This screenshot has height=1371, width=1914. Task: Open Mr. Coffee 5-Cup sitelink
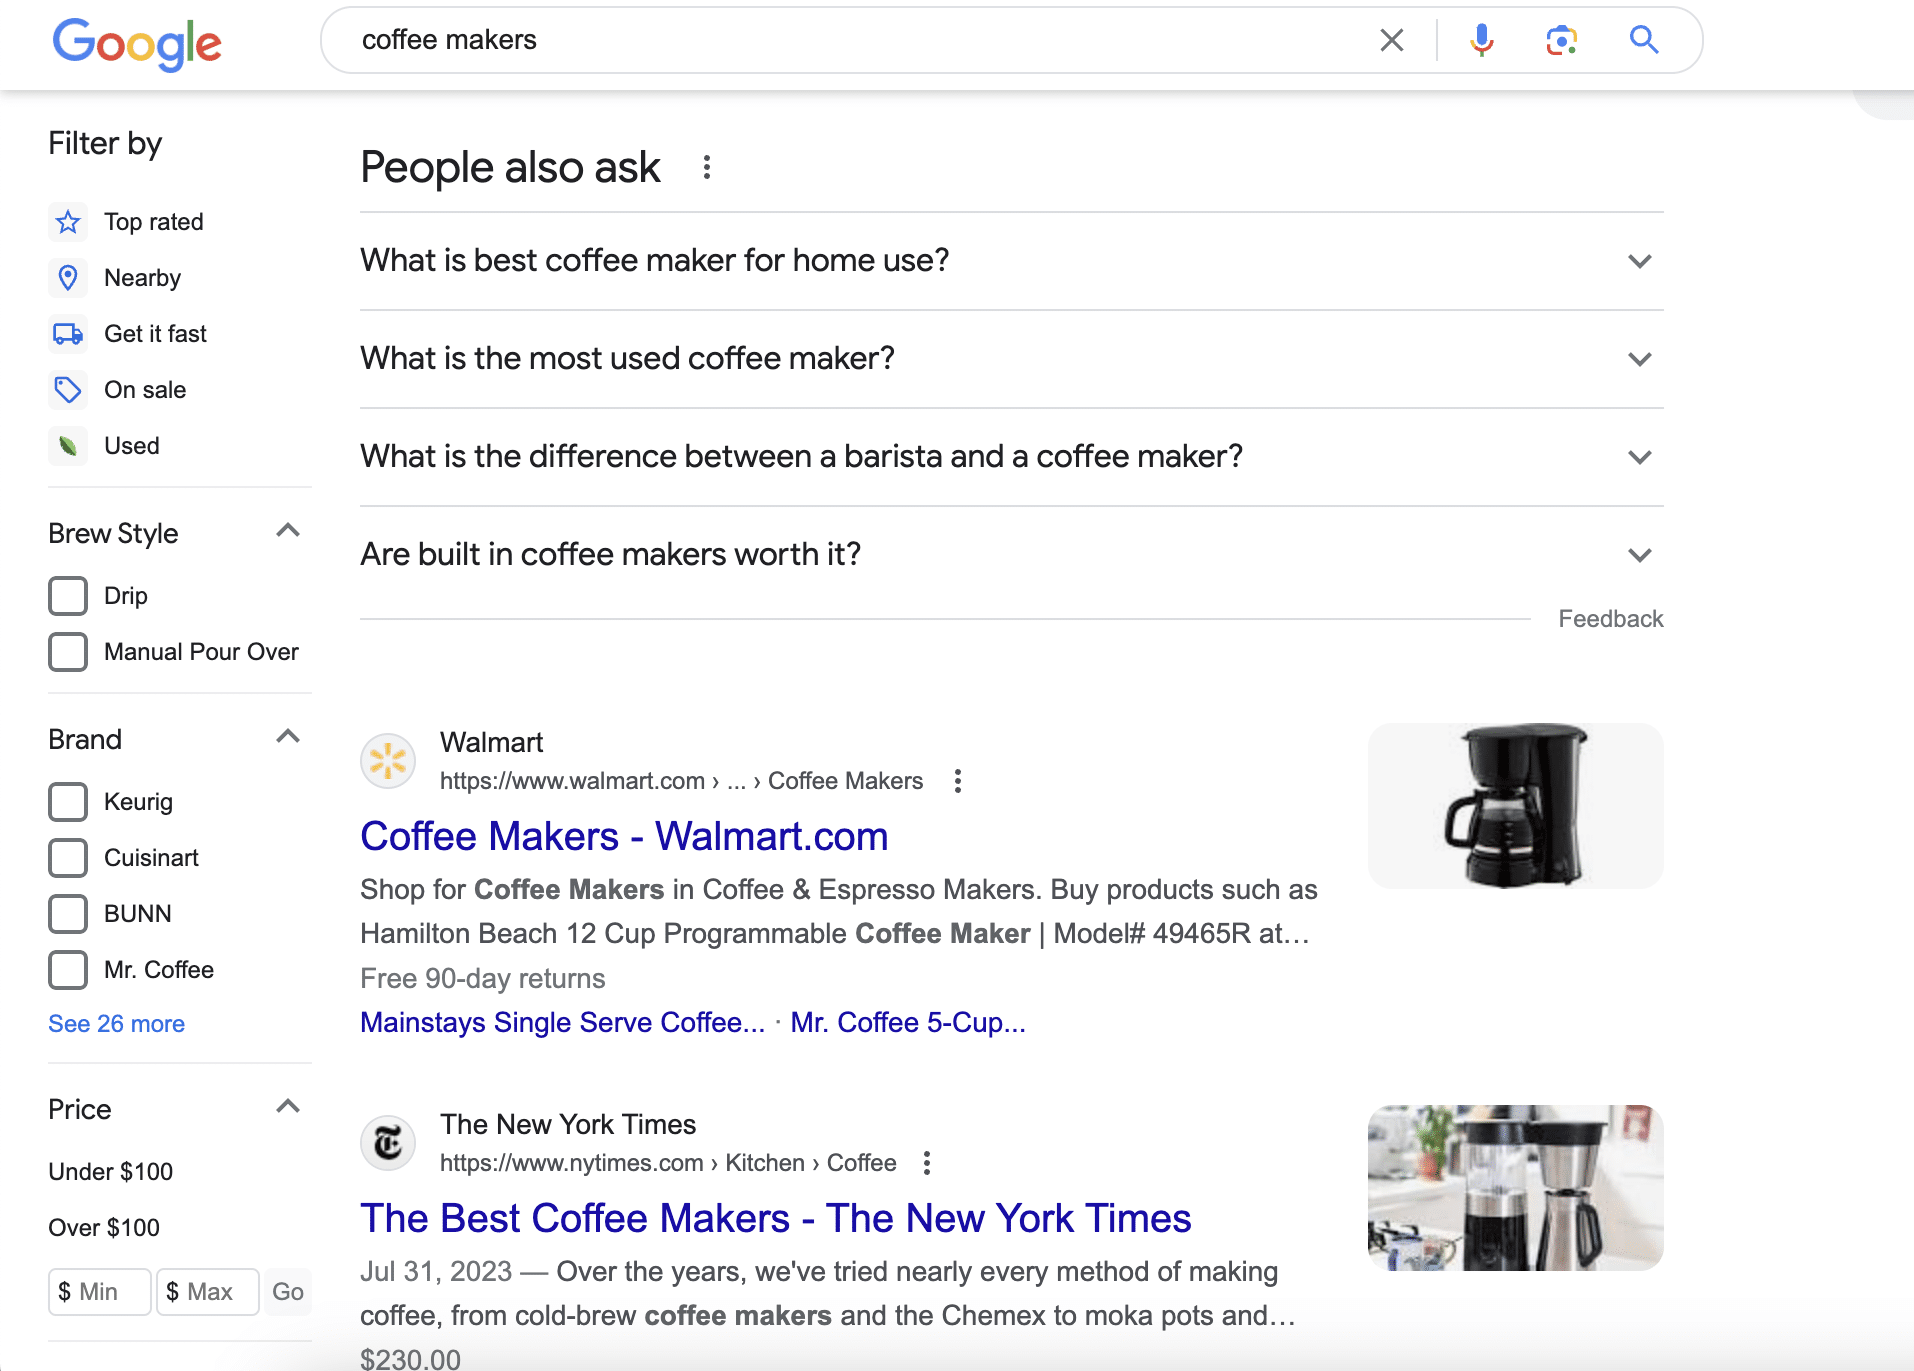point(908,1023)
